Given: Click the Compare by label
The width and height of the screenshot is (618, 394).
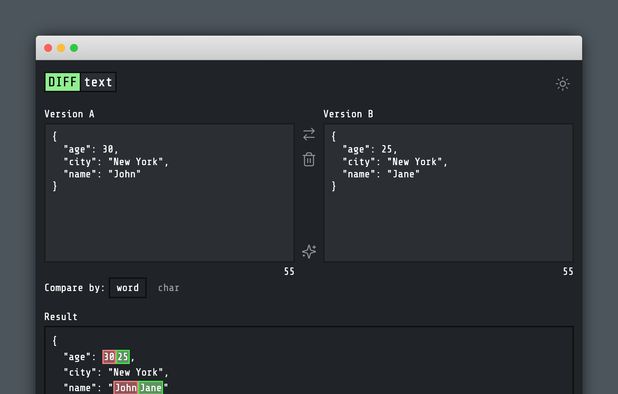Looking at the screenshot, I should point(74,288).
